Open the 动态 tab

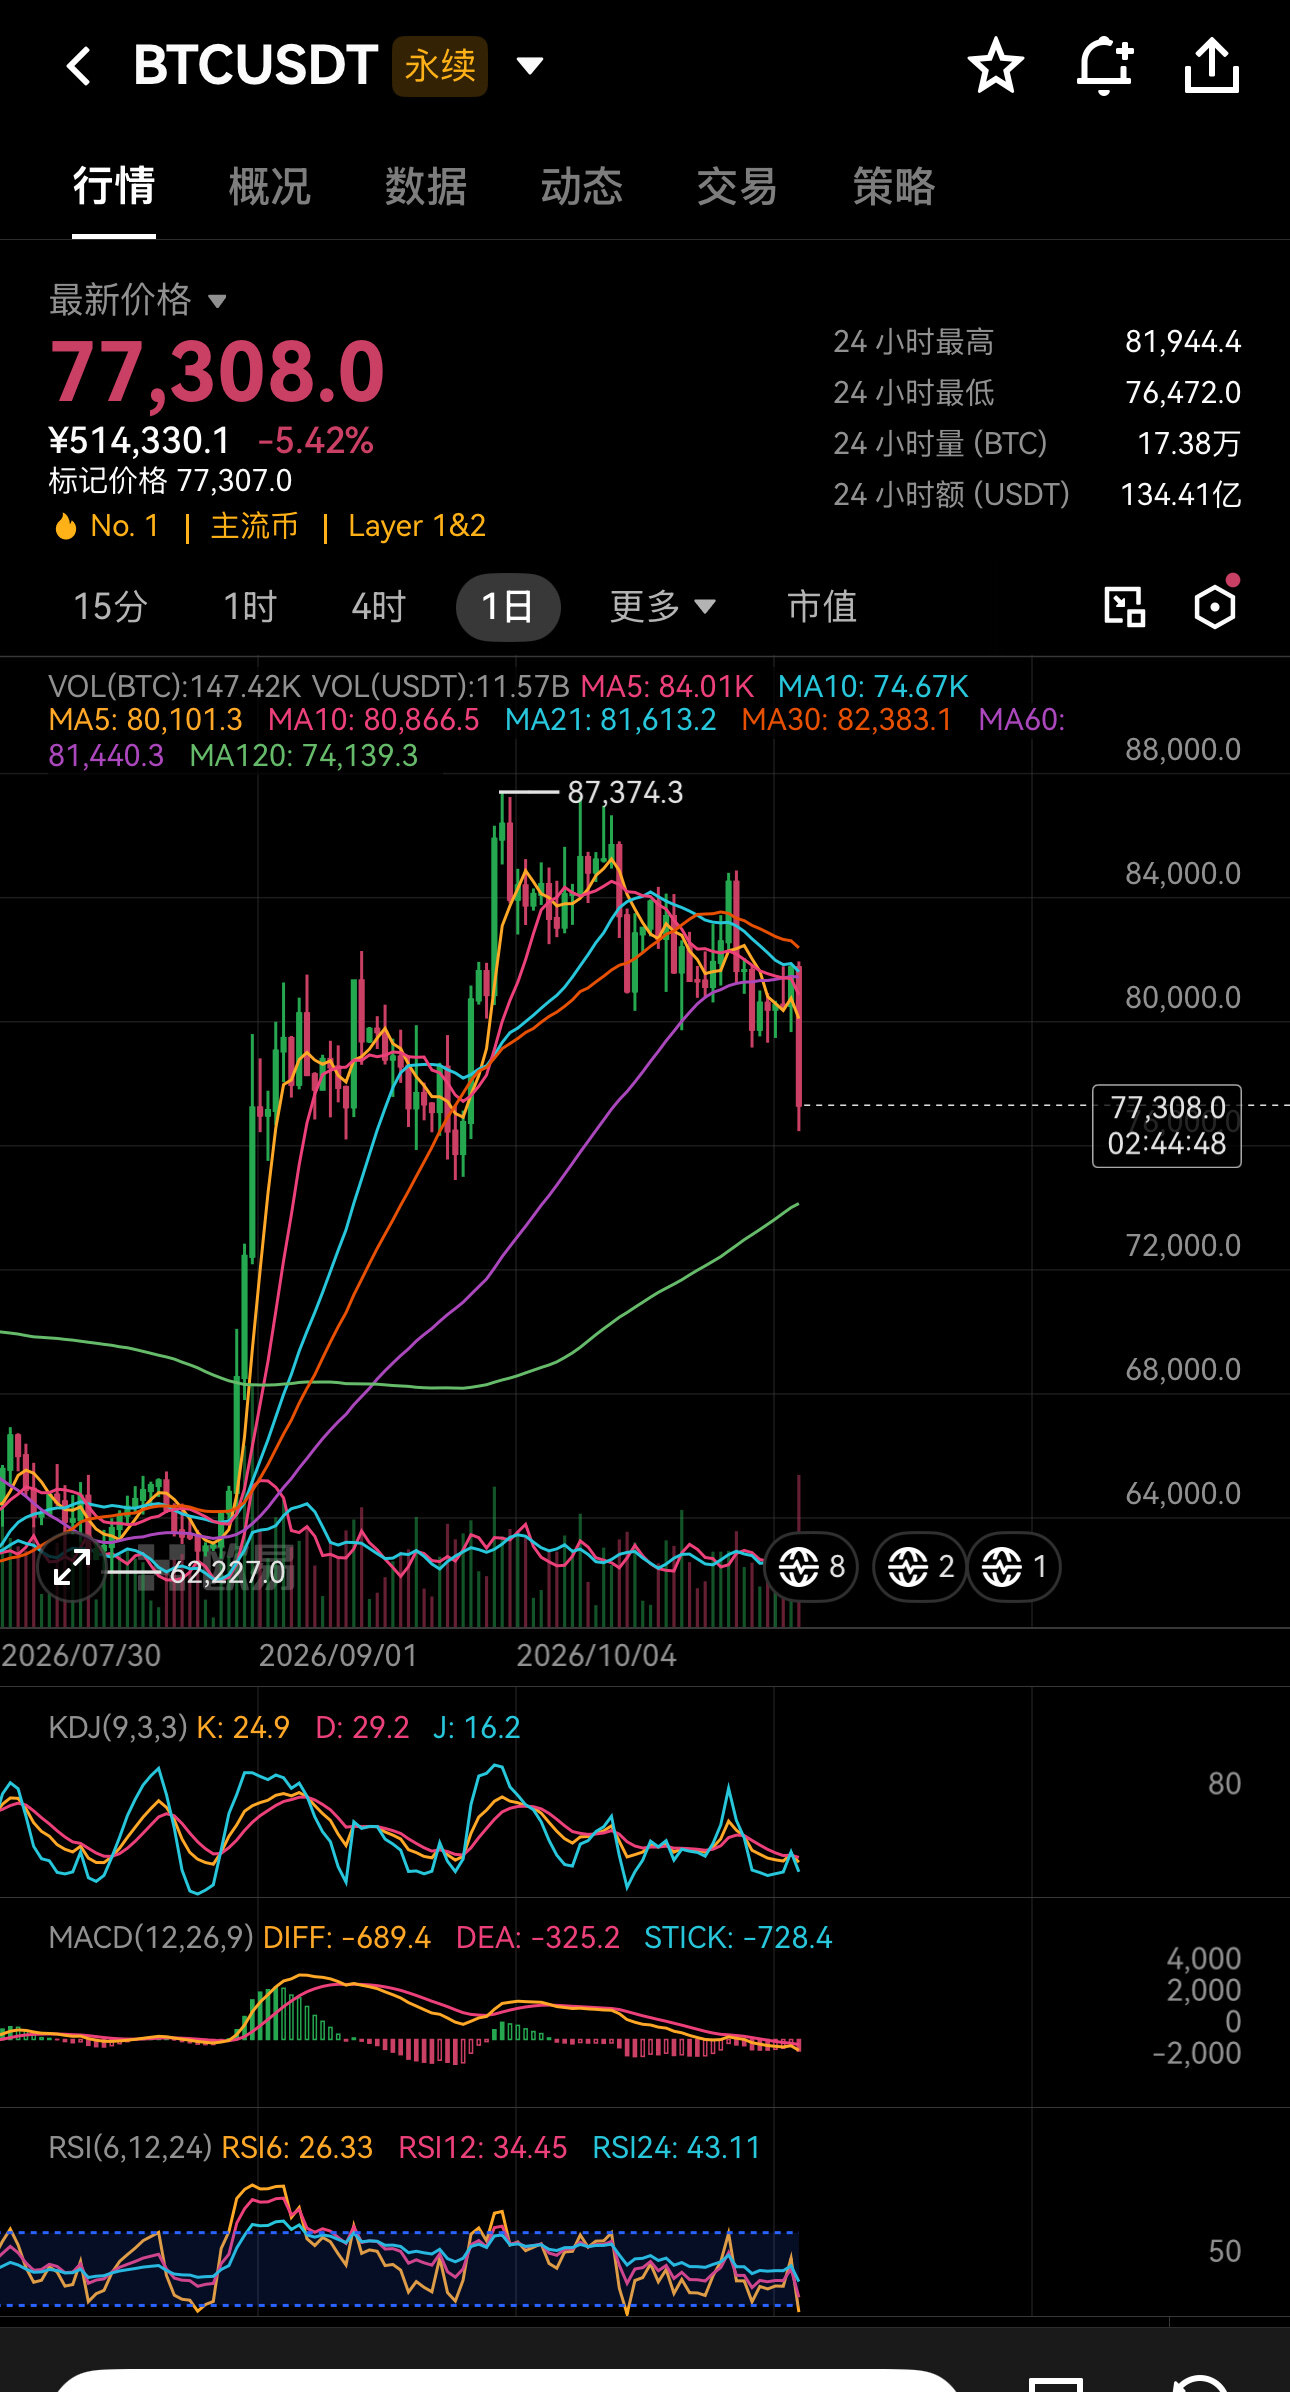pyautogui.click(x=582, y=187)
